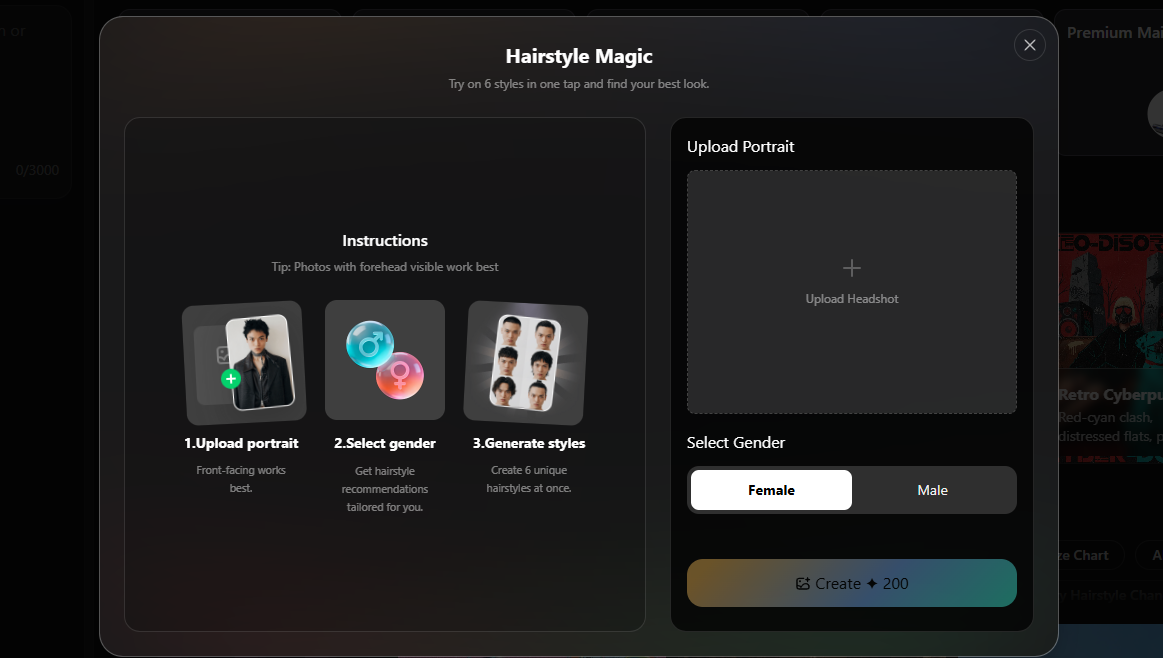Click the Upload Headshot text

(851, 299)
